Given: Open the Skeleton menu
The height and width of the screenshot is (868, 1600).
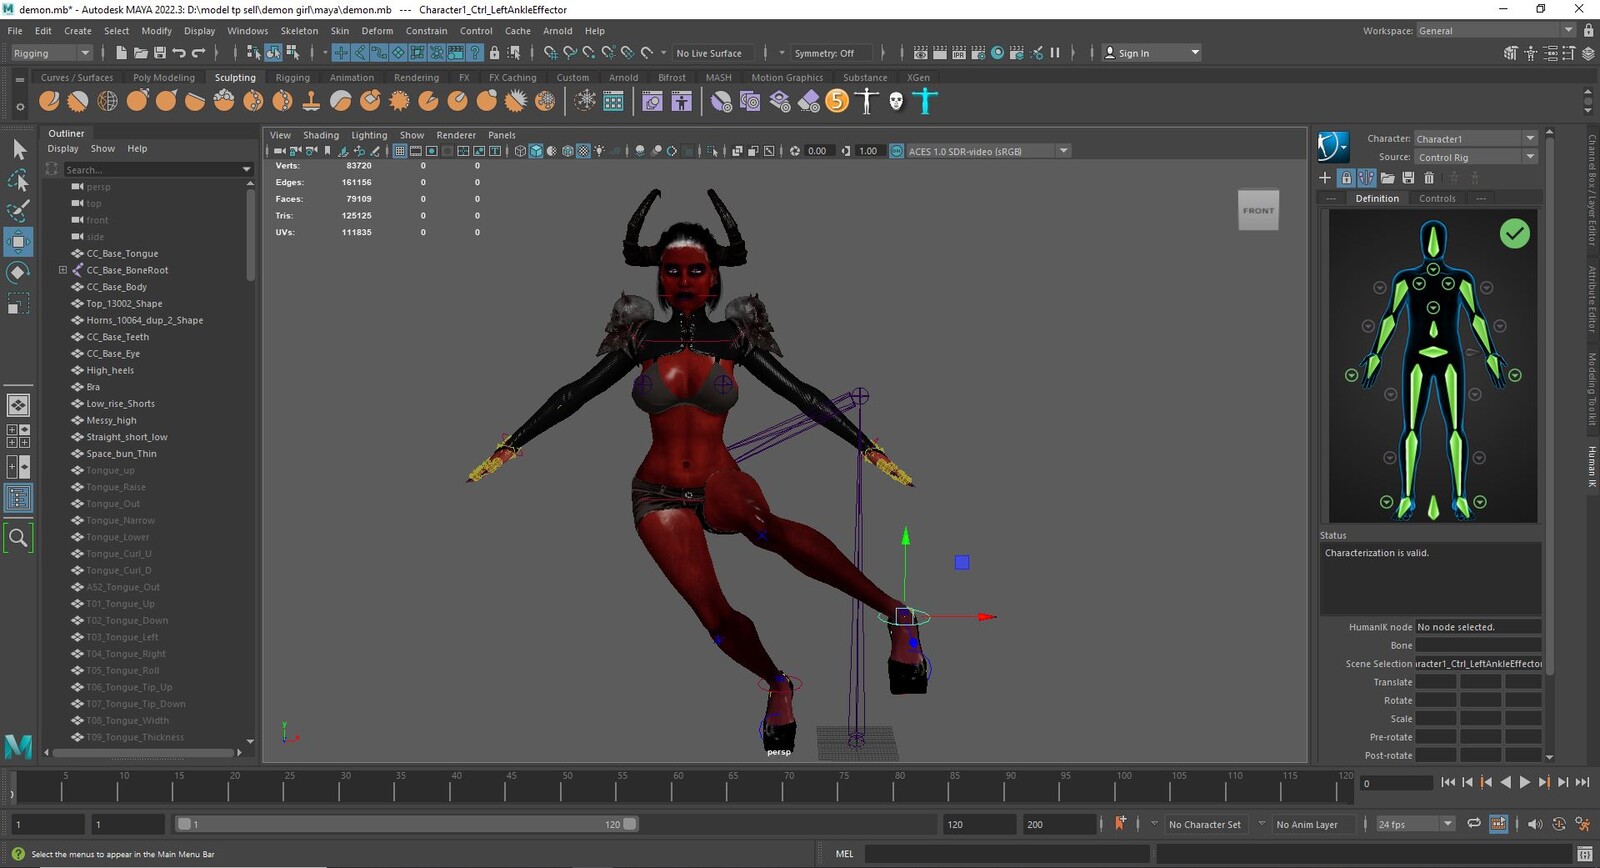Looking at the screenshot, I should pyautogui.click(x=299, y=31).
